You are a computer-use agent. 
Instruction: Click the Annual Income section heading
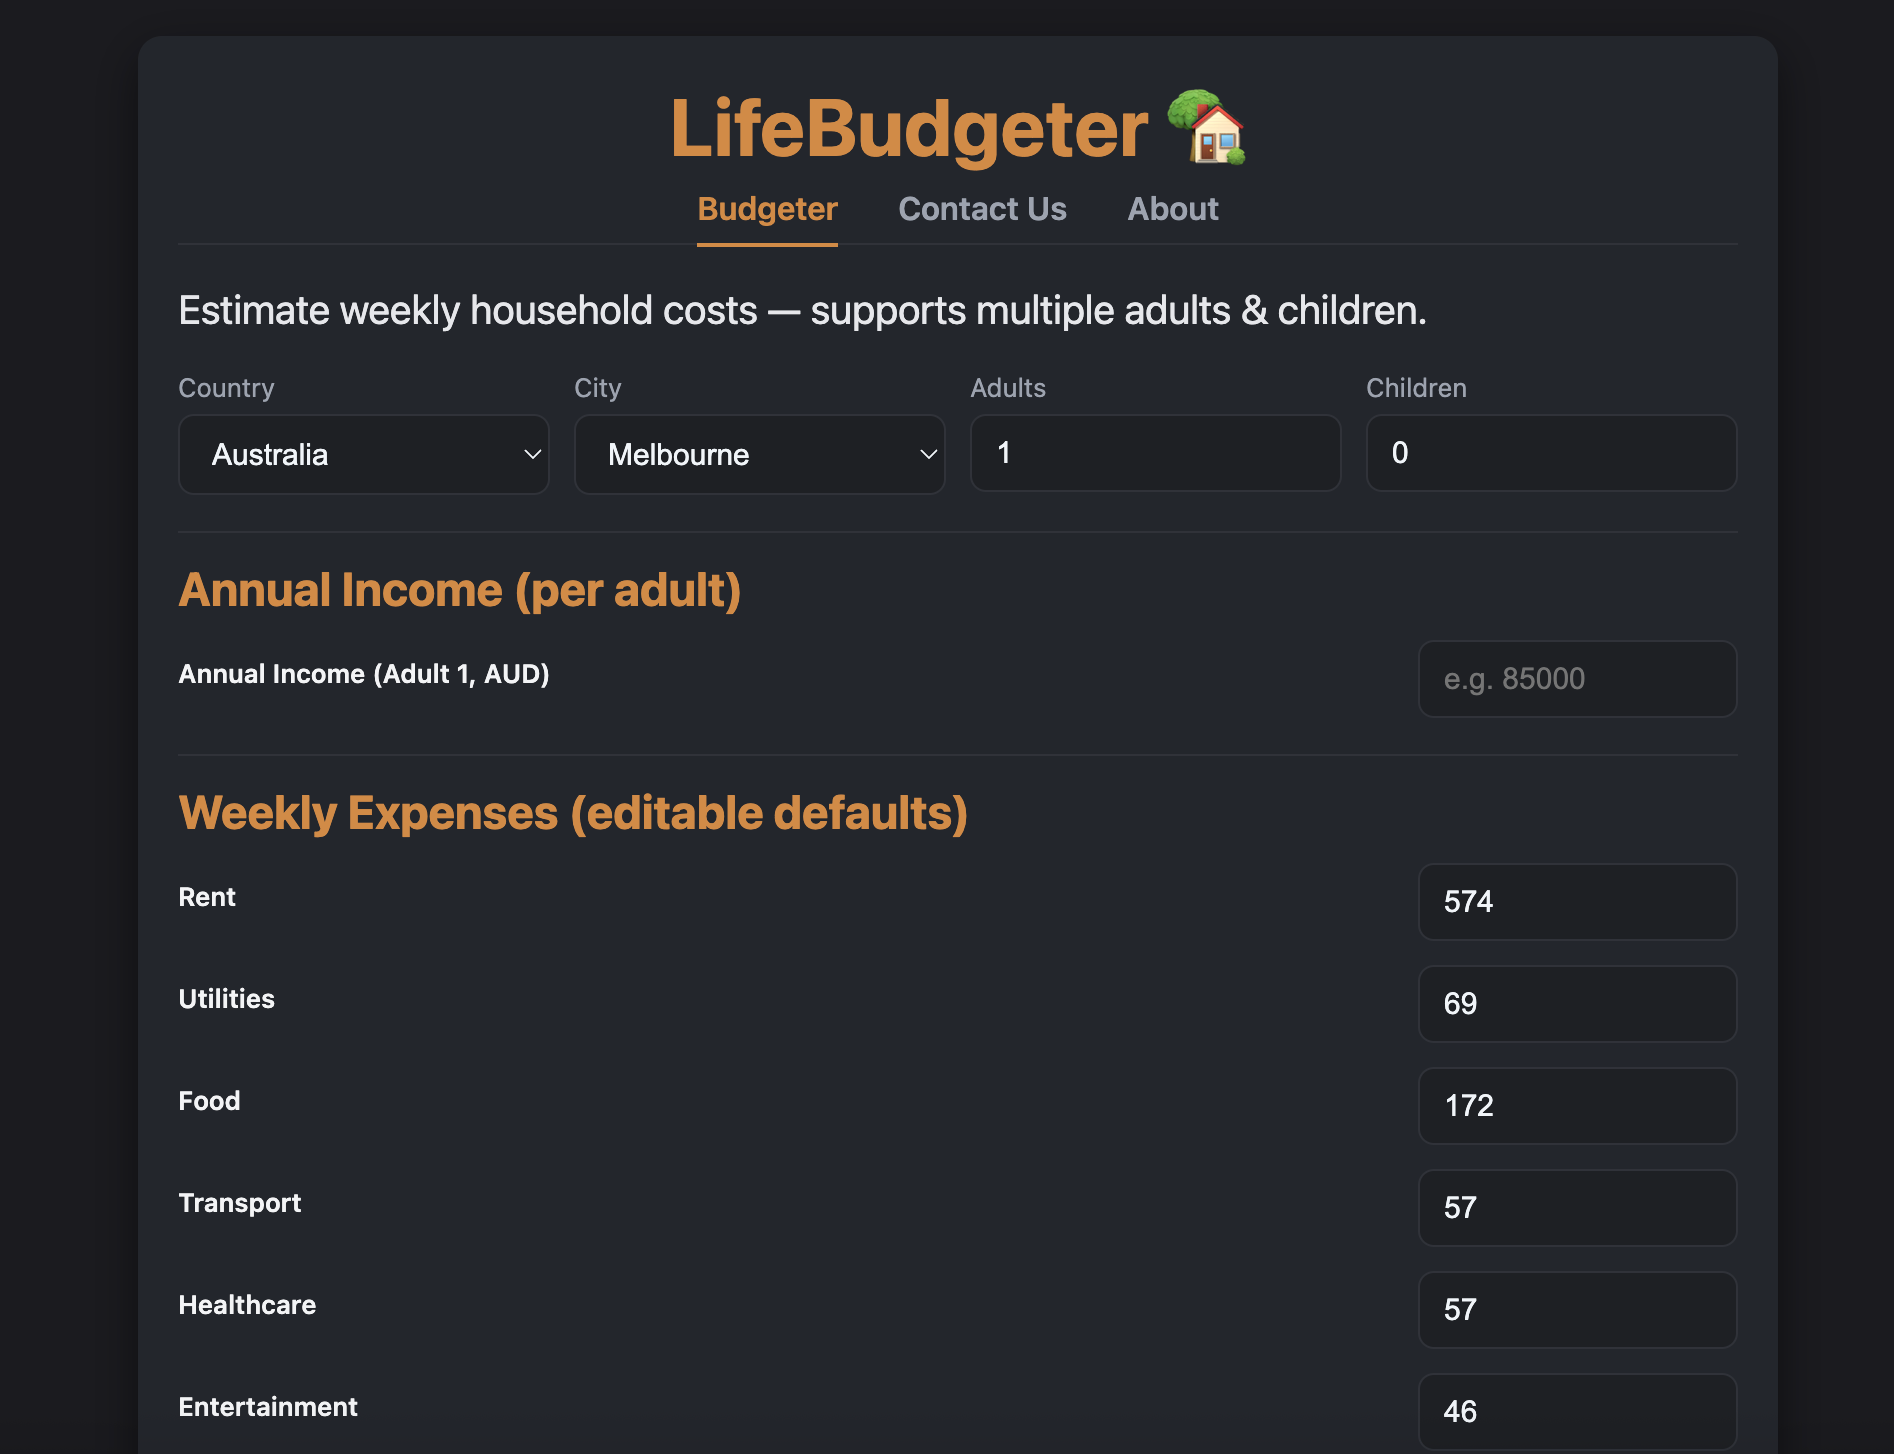[460, 590]
